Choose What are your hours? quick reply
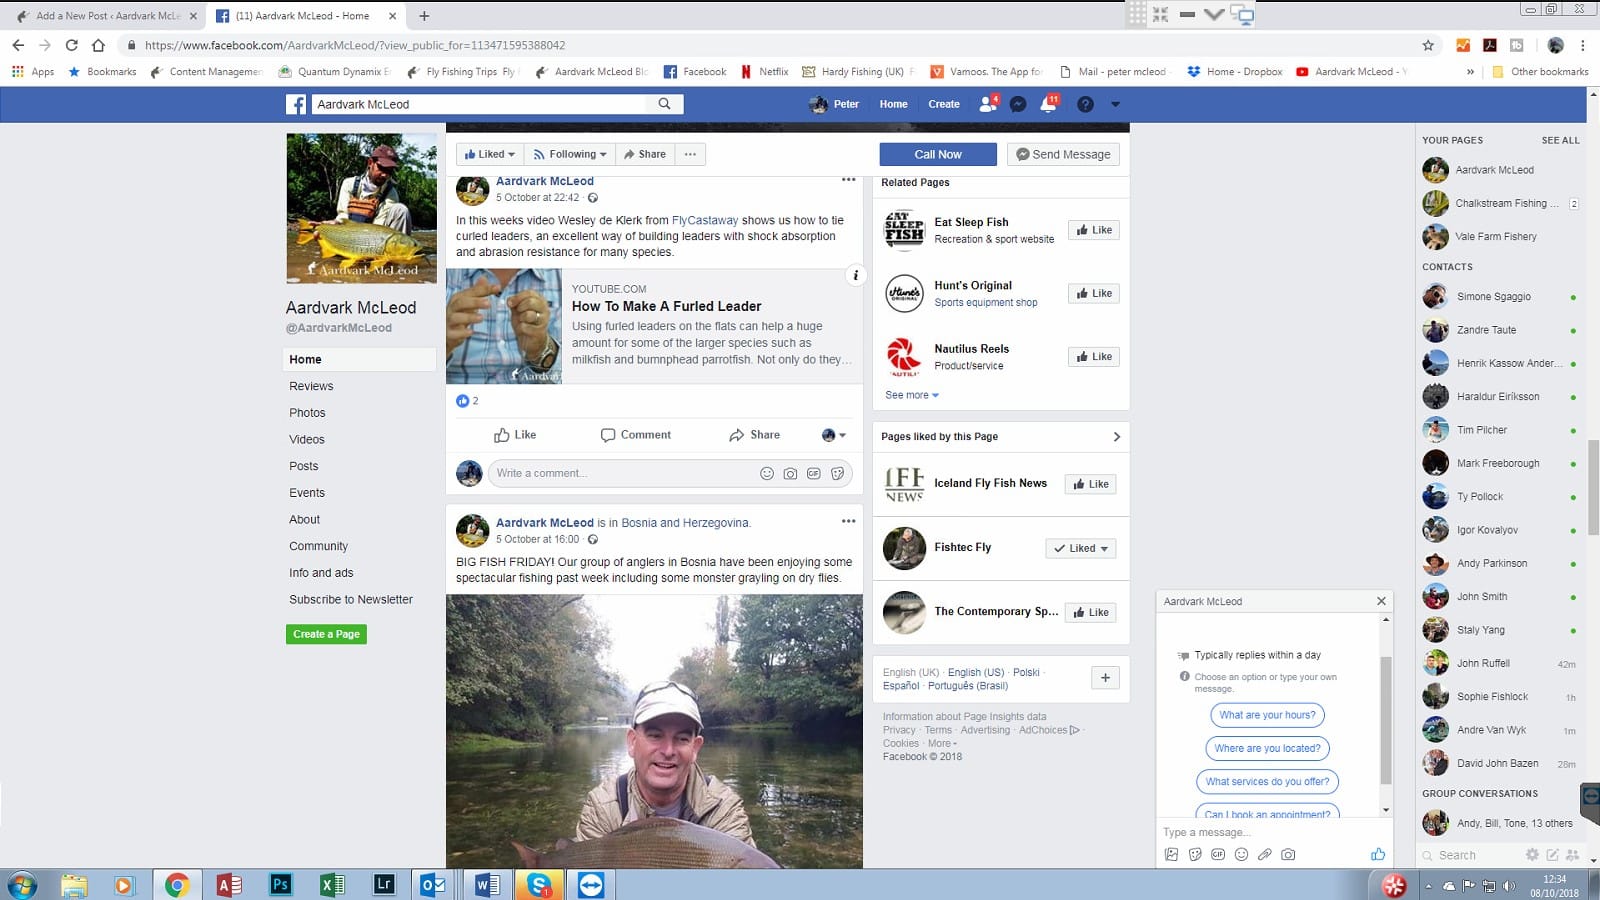The height and width of the screenshot is (900, 1600). 1267,715
